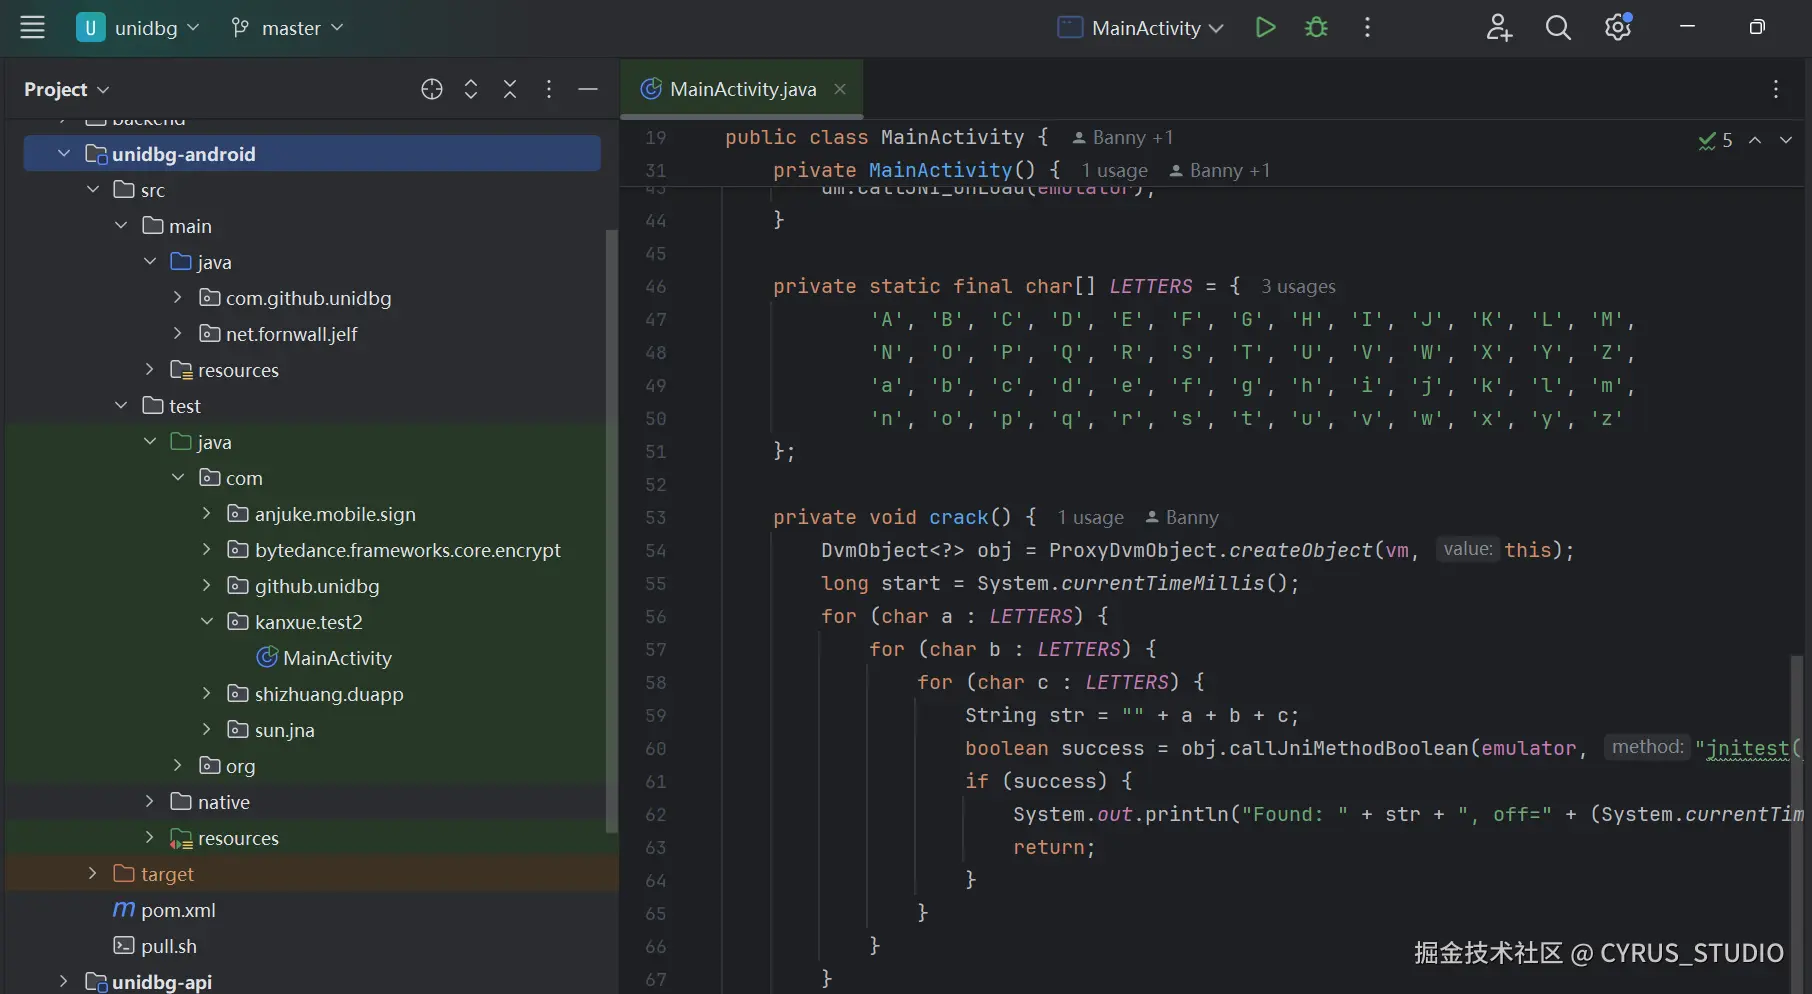The height and width of the screenshot is (994, 1812).
Task: Select opened file crosshair icon in Project panel
Action: 431,89
